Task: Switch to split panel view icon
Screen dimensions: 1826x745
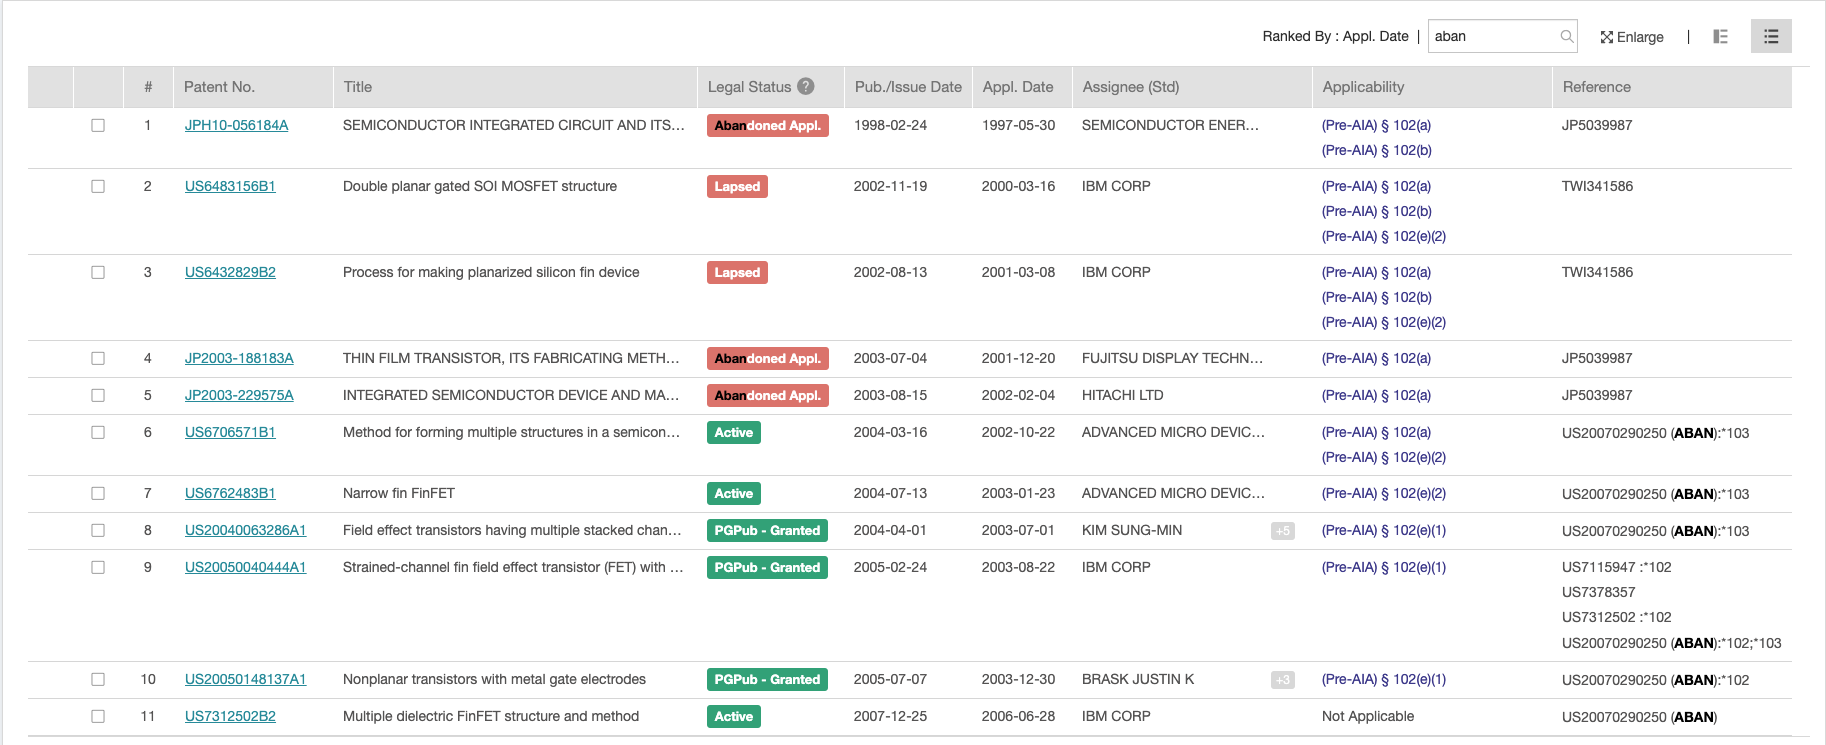Action: point(1720,37)
